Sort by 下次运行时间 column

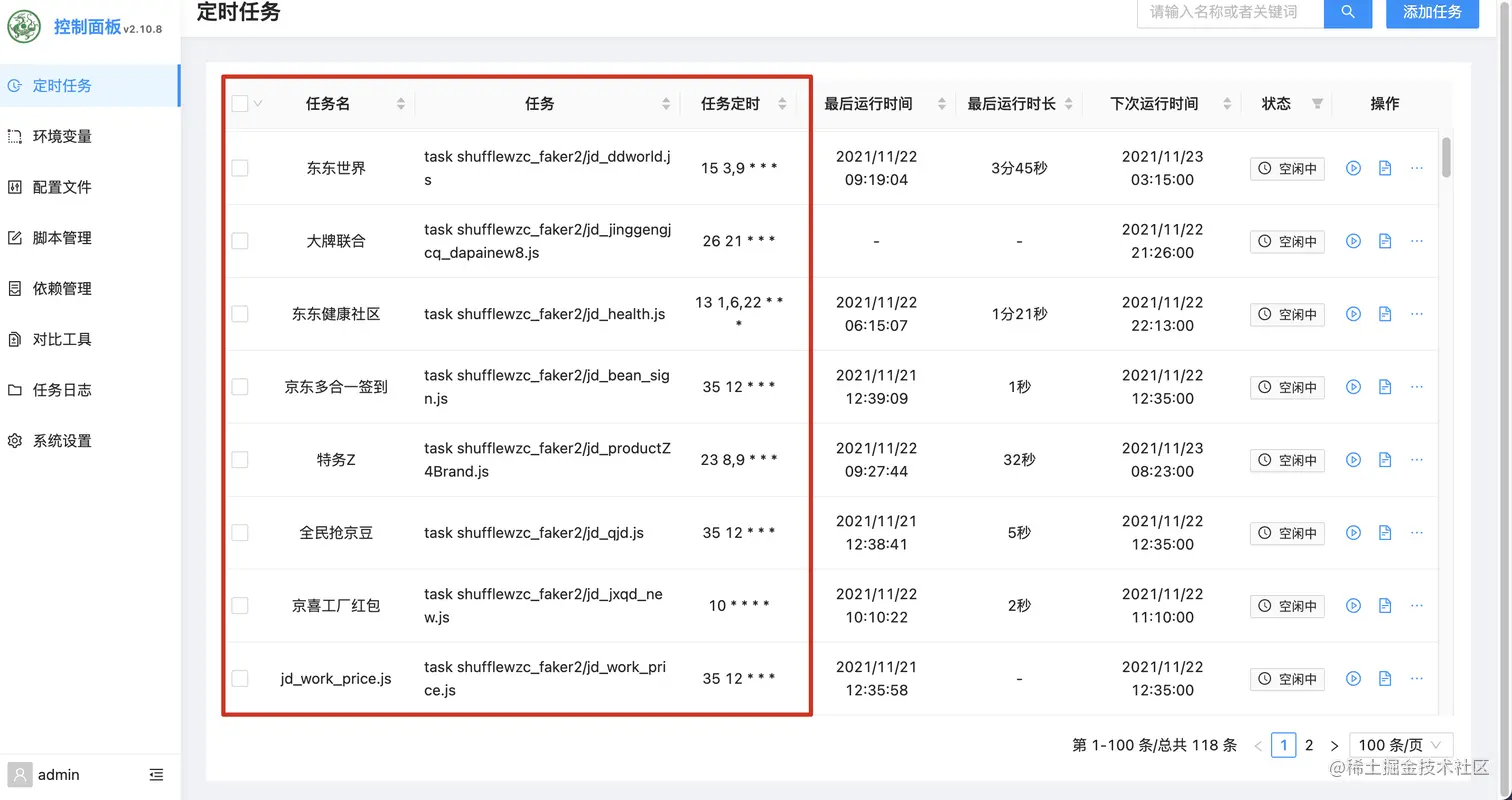tap(1226, 104)
